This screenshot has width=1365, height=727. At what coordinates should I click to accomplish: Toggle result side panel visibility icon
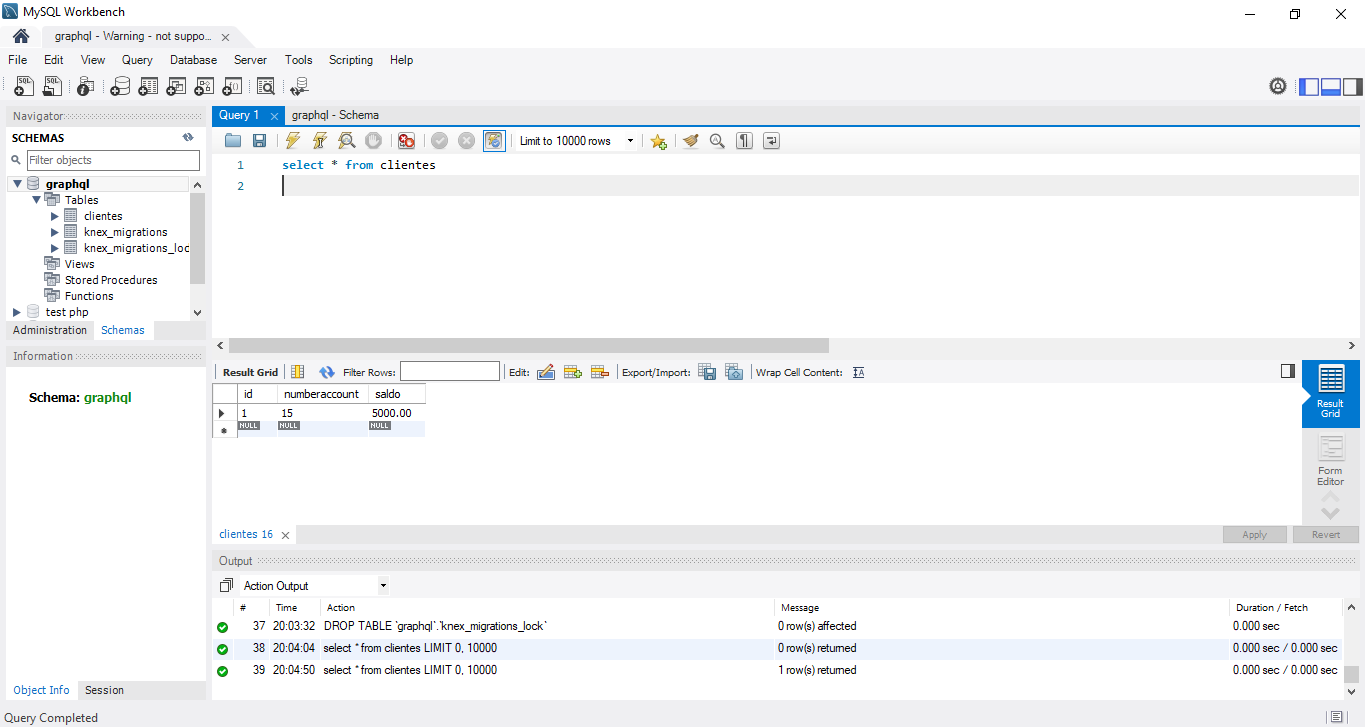tap(1288, 371)
